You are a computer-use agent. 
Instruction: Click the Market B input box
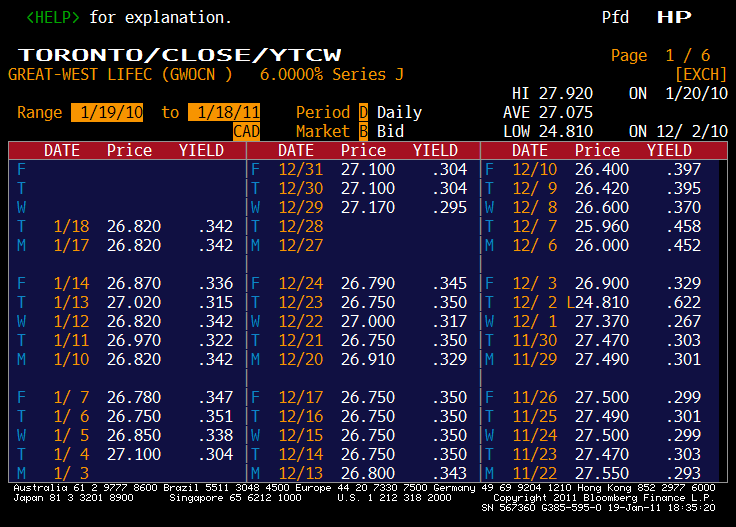click(364, 131)
